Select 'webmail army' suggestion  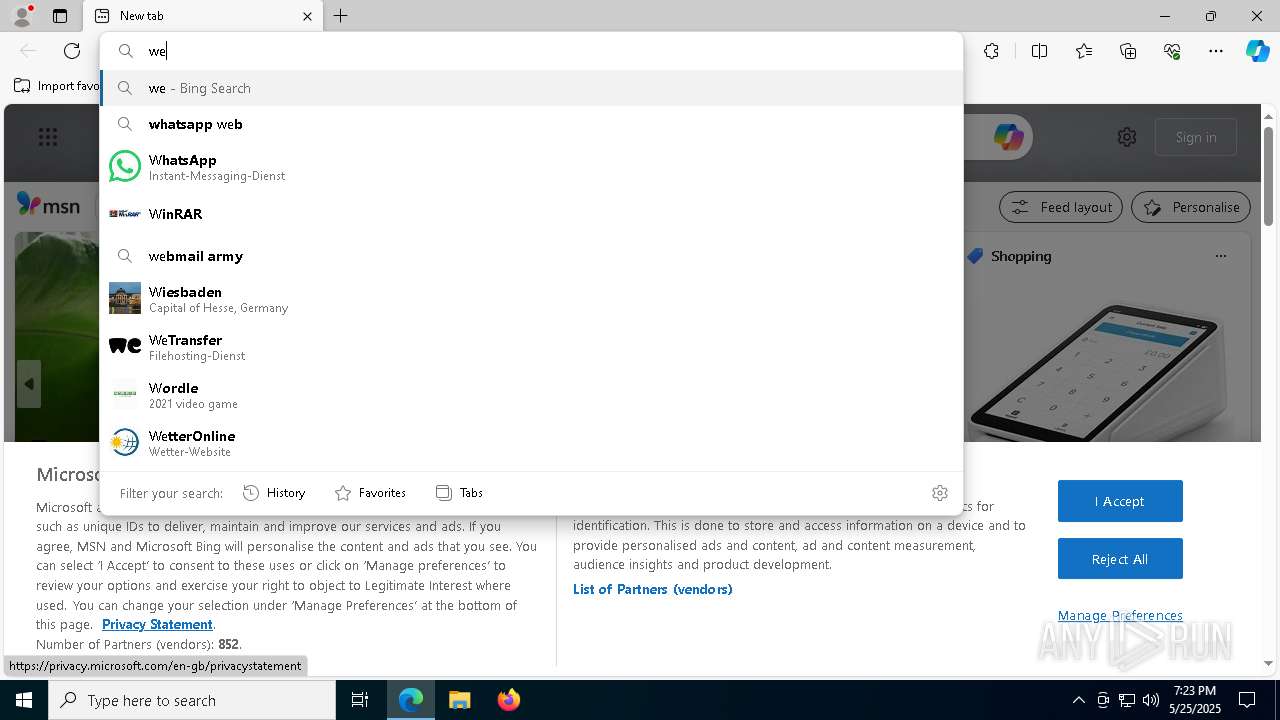[531, 256]
